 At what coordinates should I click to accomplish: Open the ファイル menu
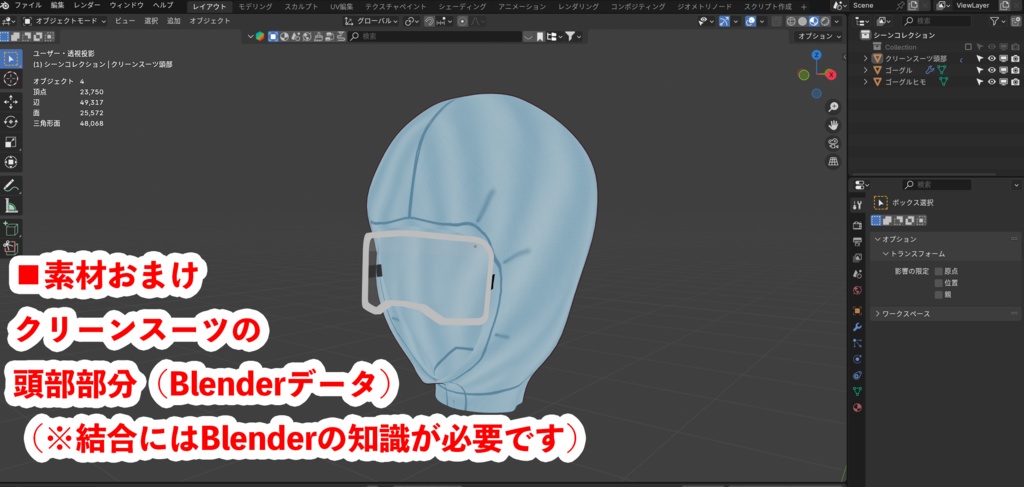click(x=28, y=5)
